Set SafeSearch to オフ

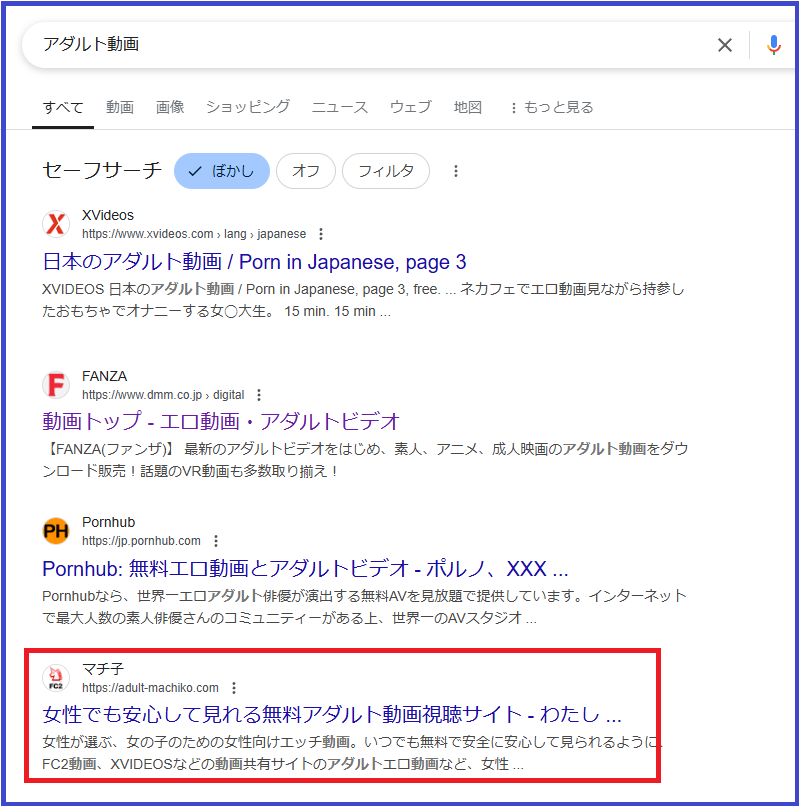(x=306, y=171)
